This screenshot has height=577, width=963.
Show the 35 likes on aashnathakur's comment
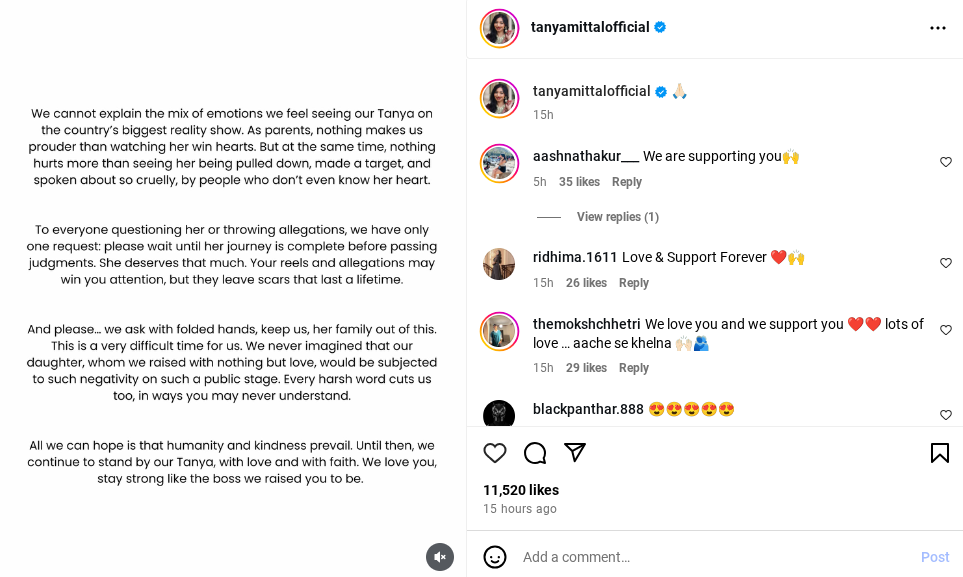tap(579, 182)
